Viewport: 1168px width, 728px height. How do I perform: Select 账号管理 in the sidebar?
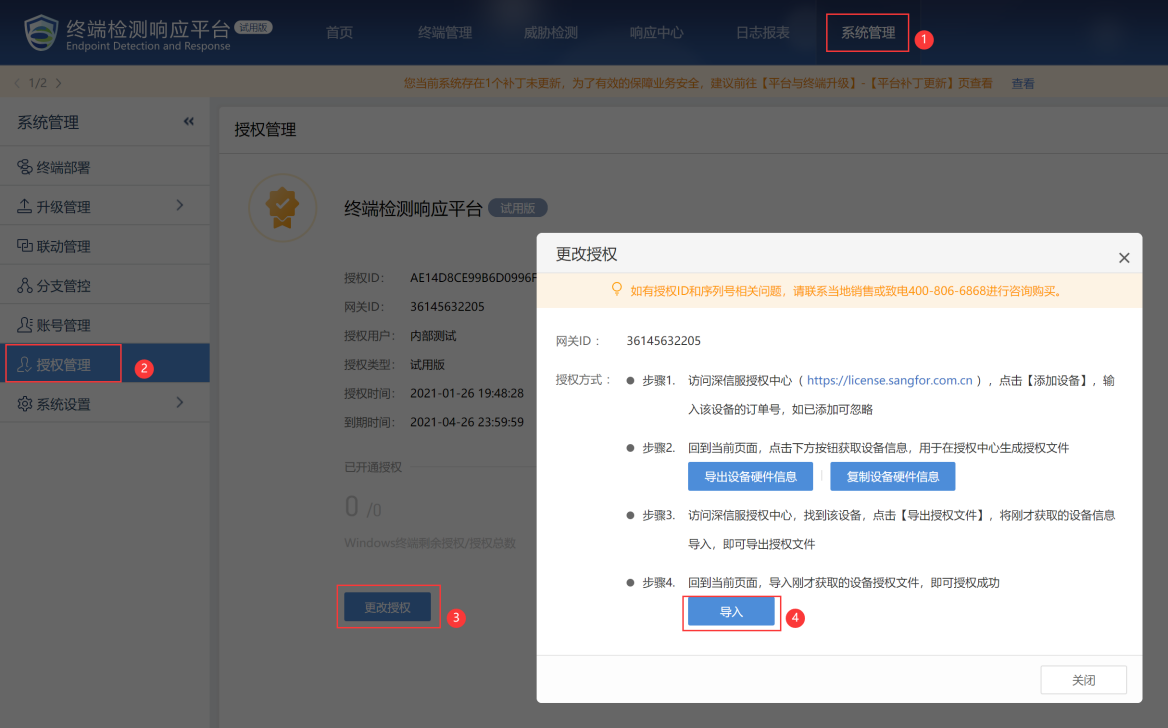[104, 325]
